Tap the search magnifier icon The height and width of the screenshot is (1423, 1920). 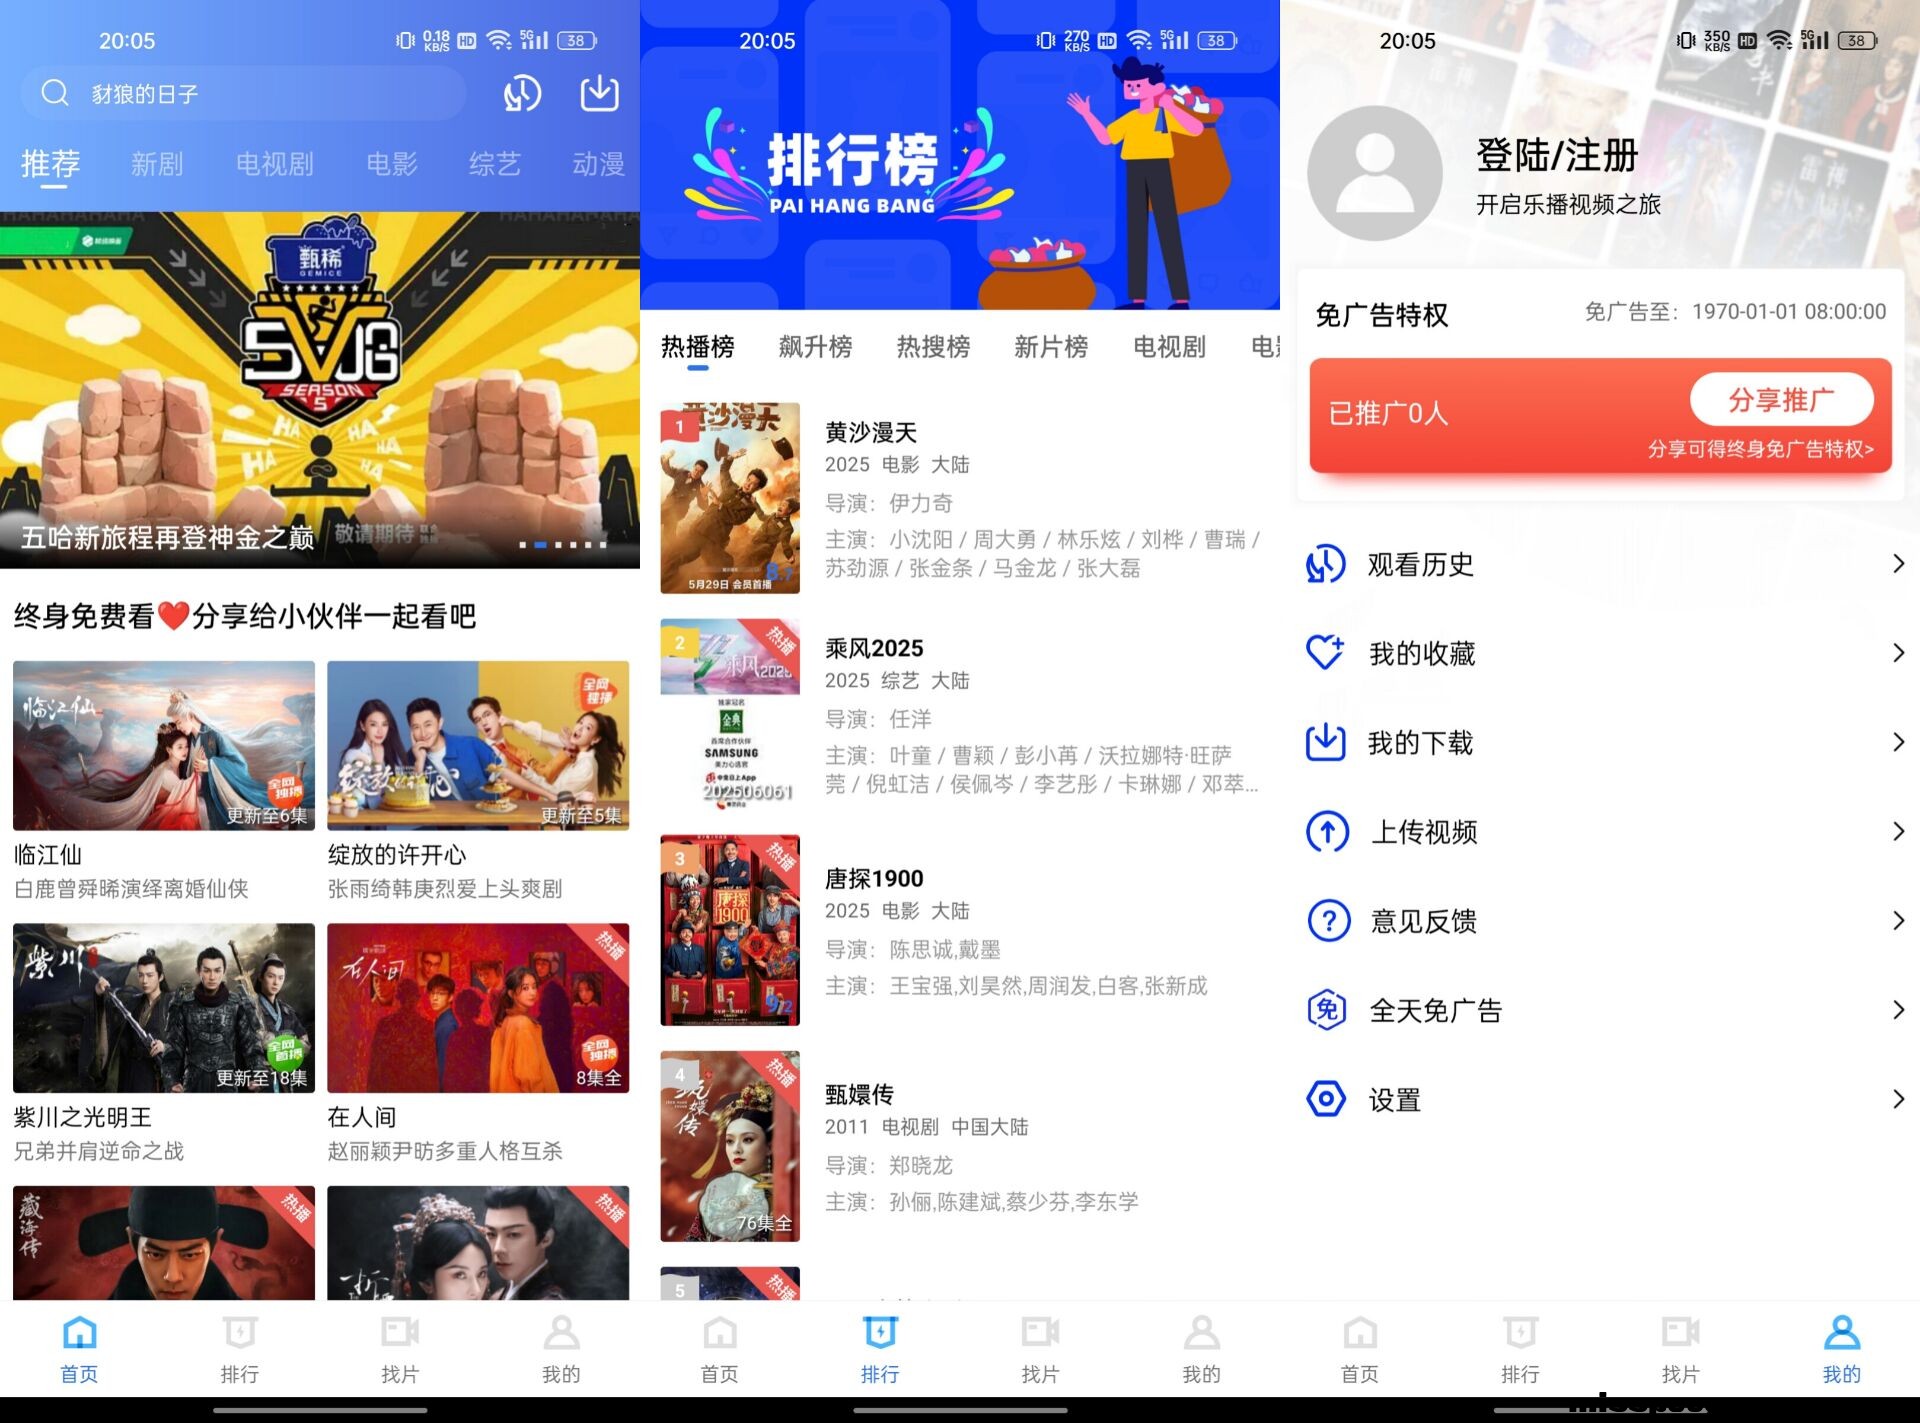point(54,93)
